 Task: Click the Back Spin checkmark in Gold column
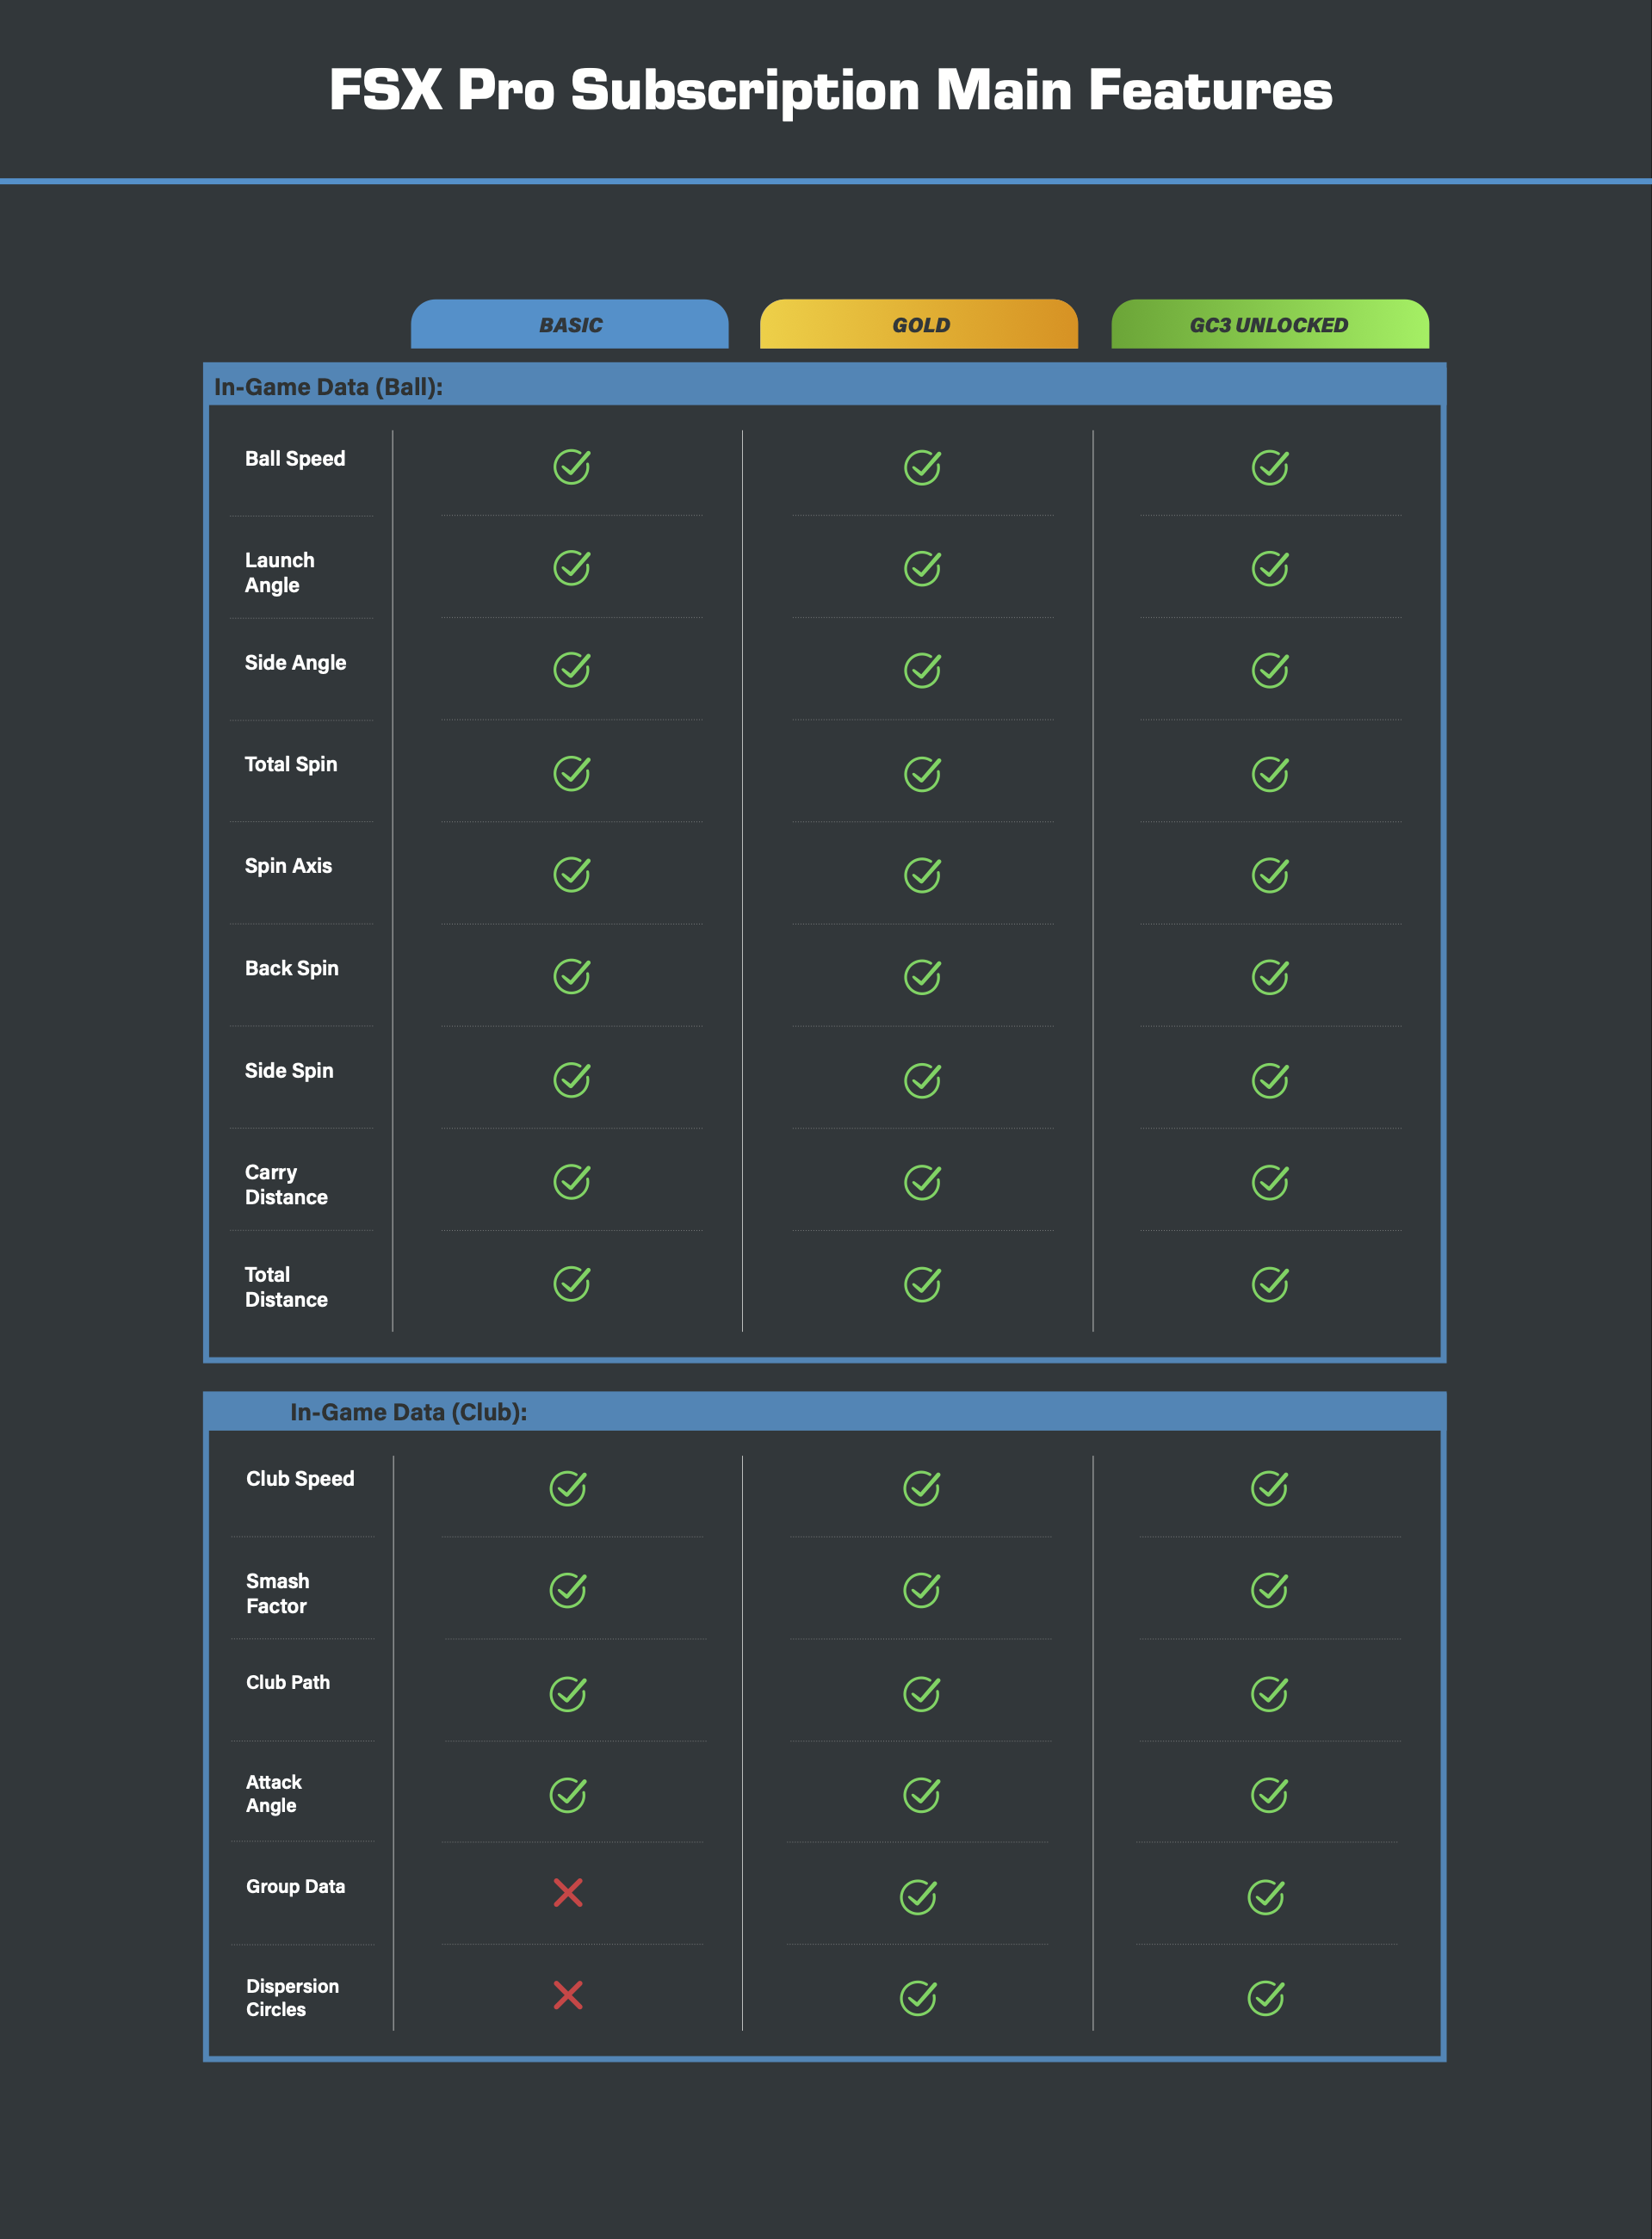pyautogui.click(x=921, y=976)
